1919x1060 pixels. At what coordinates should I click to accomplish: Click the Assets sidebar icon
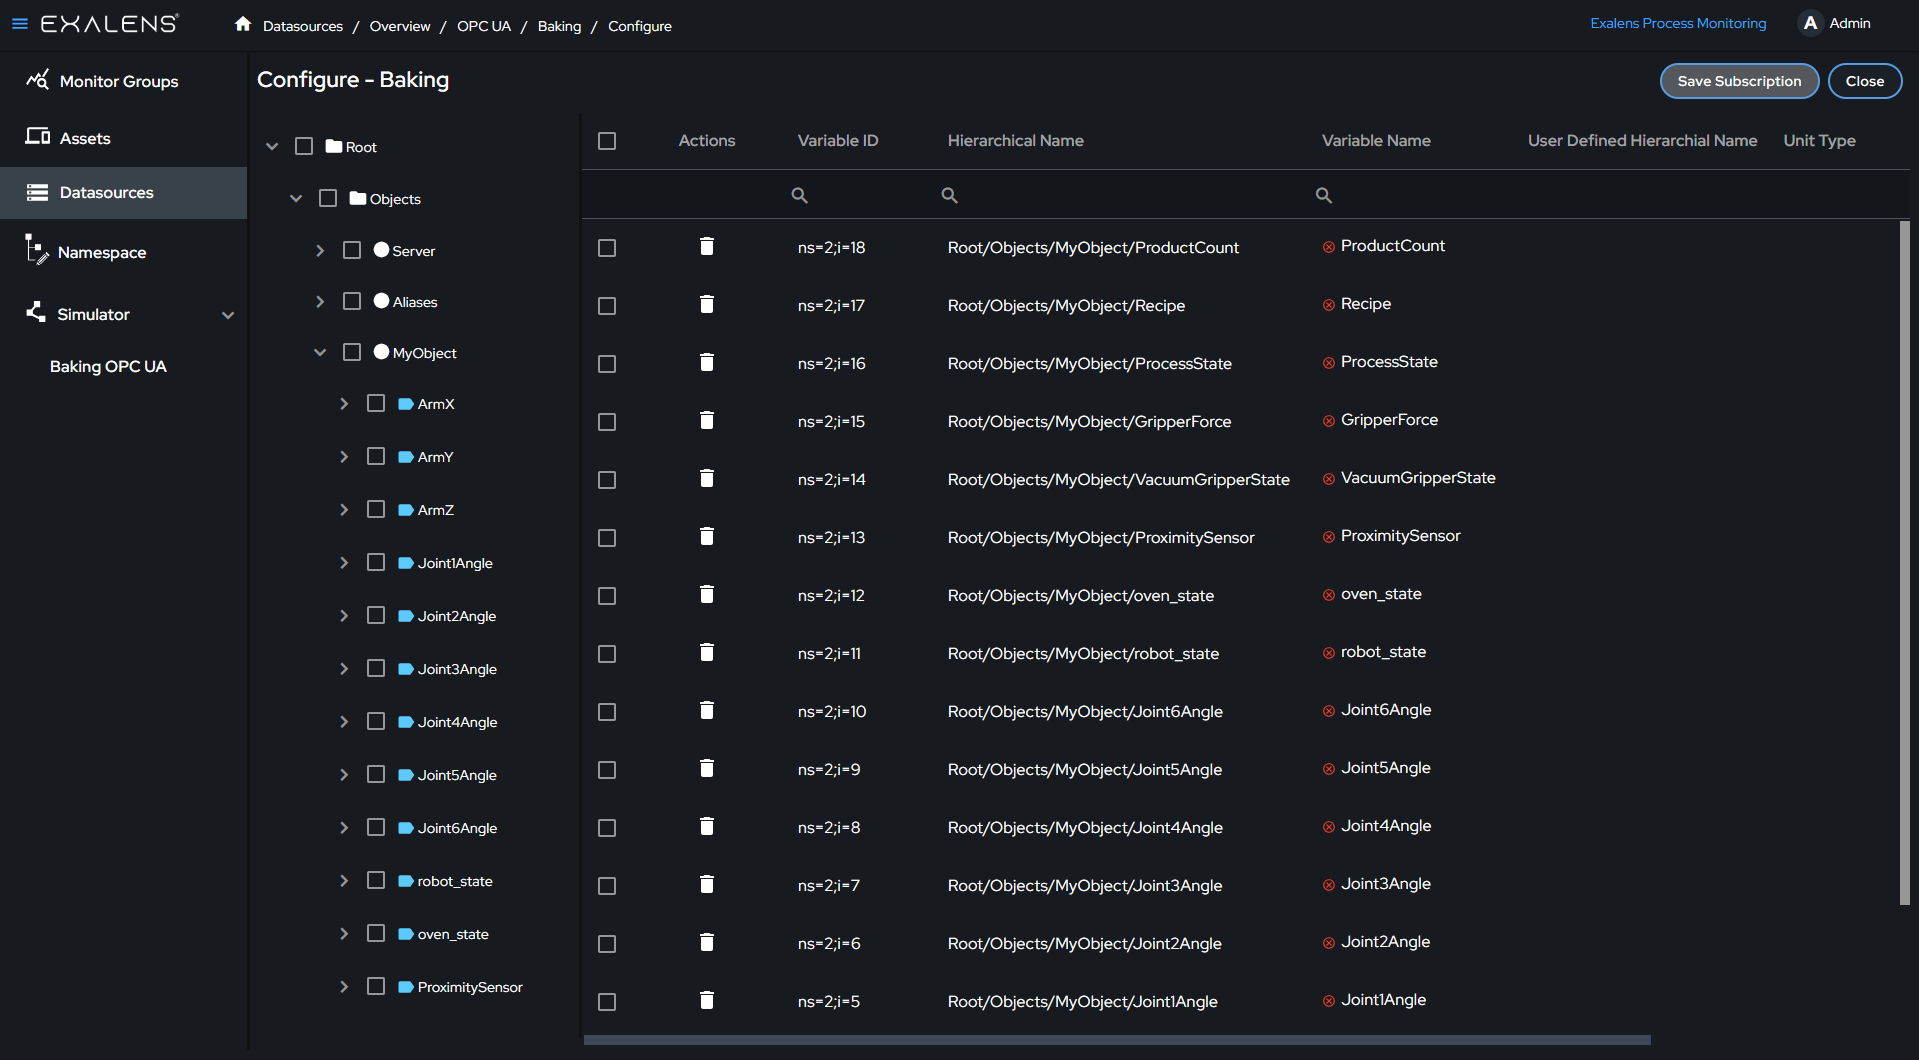coord(38,136)
